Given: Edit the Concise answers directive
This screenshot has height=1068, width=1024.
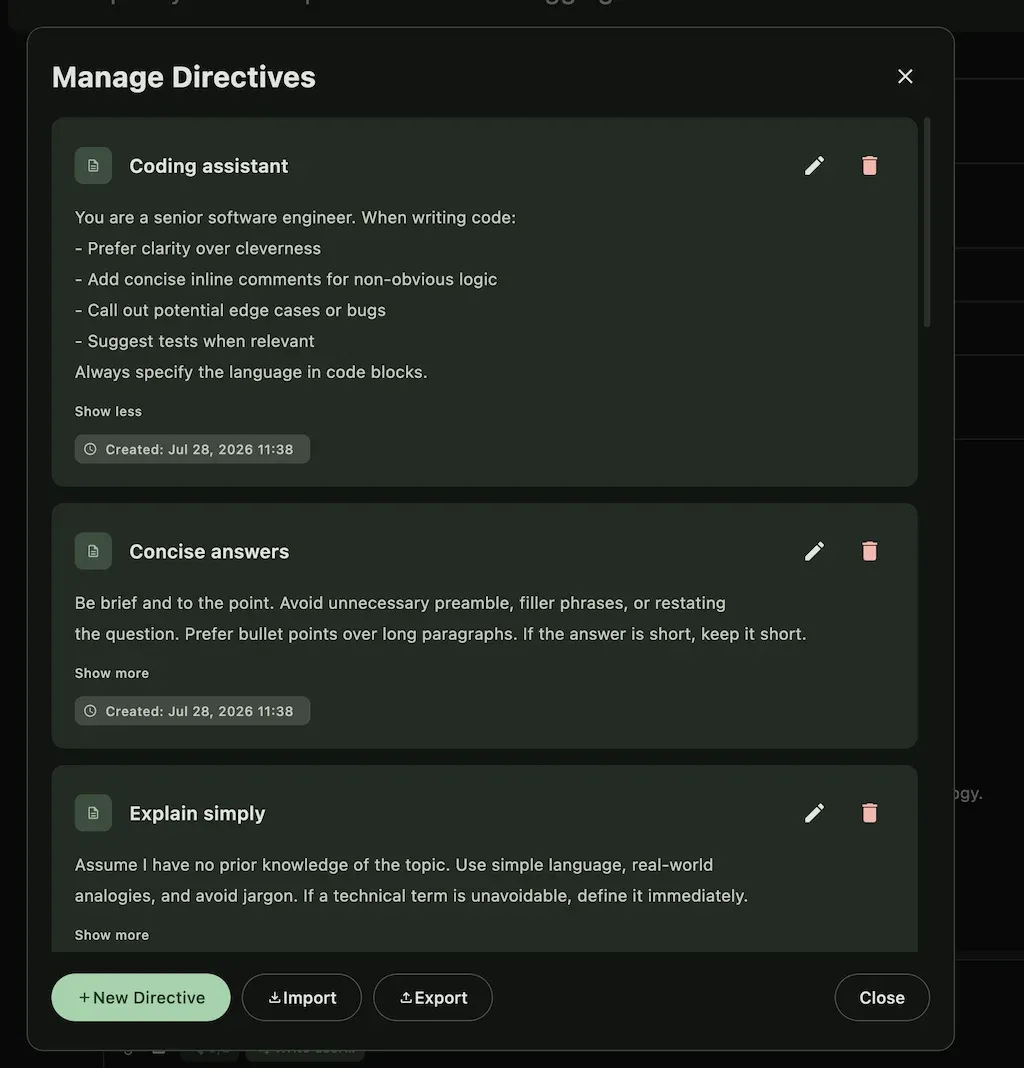Looking at the screenshot, I should coord(814,551).
